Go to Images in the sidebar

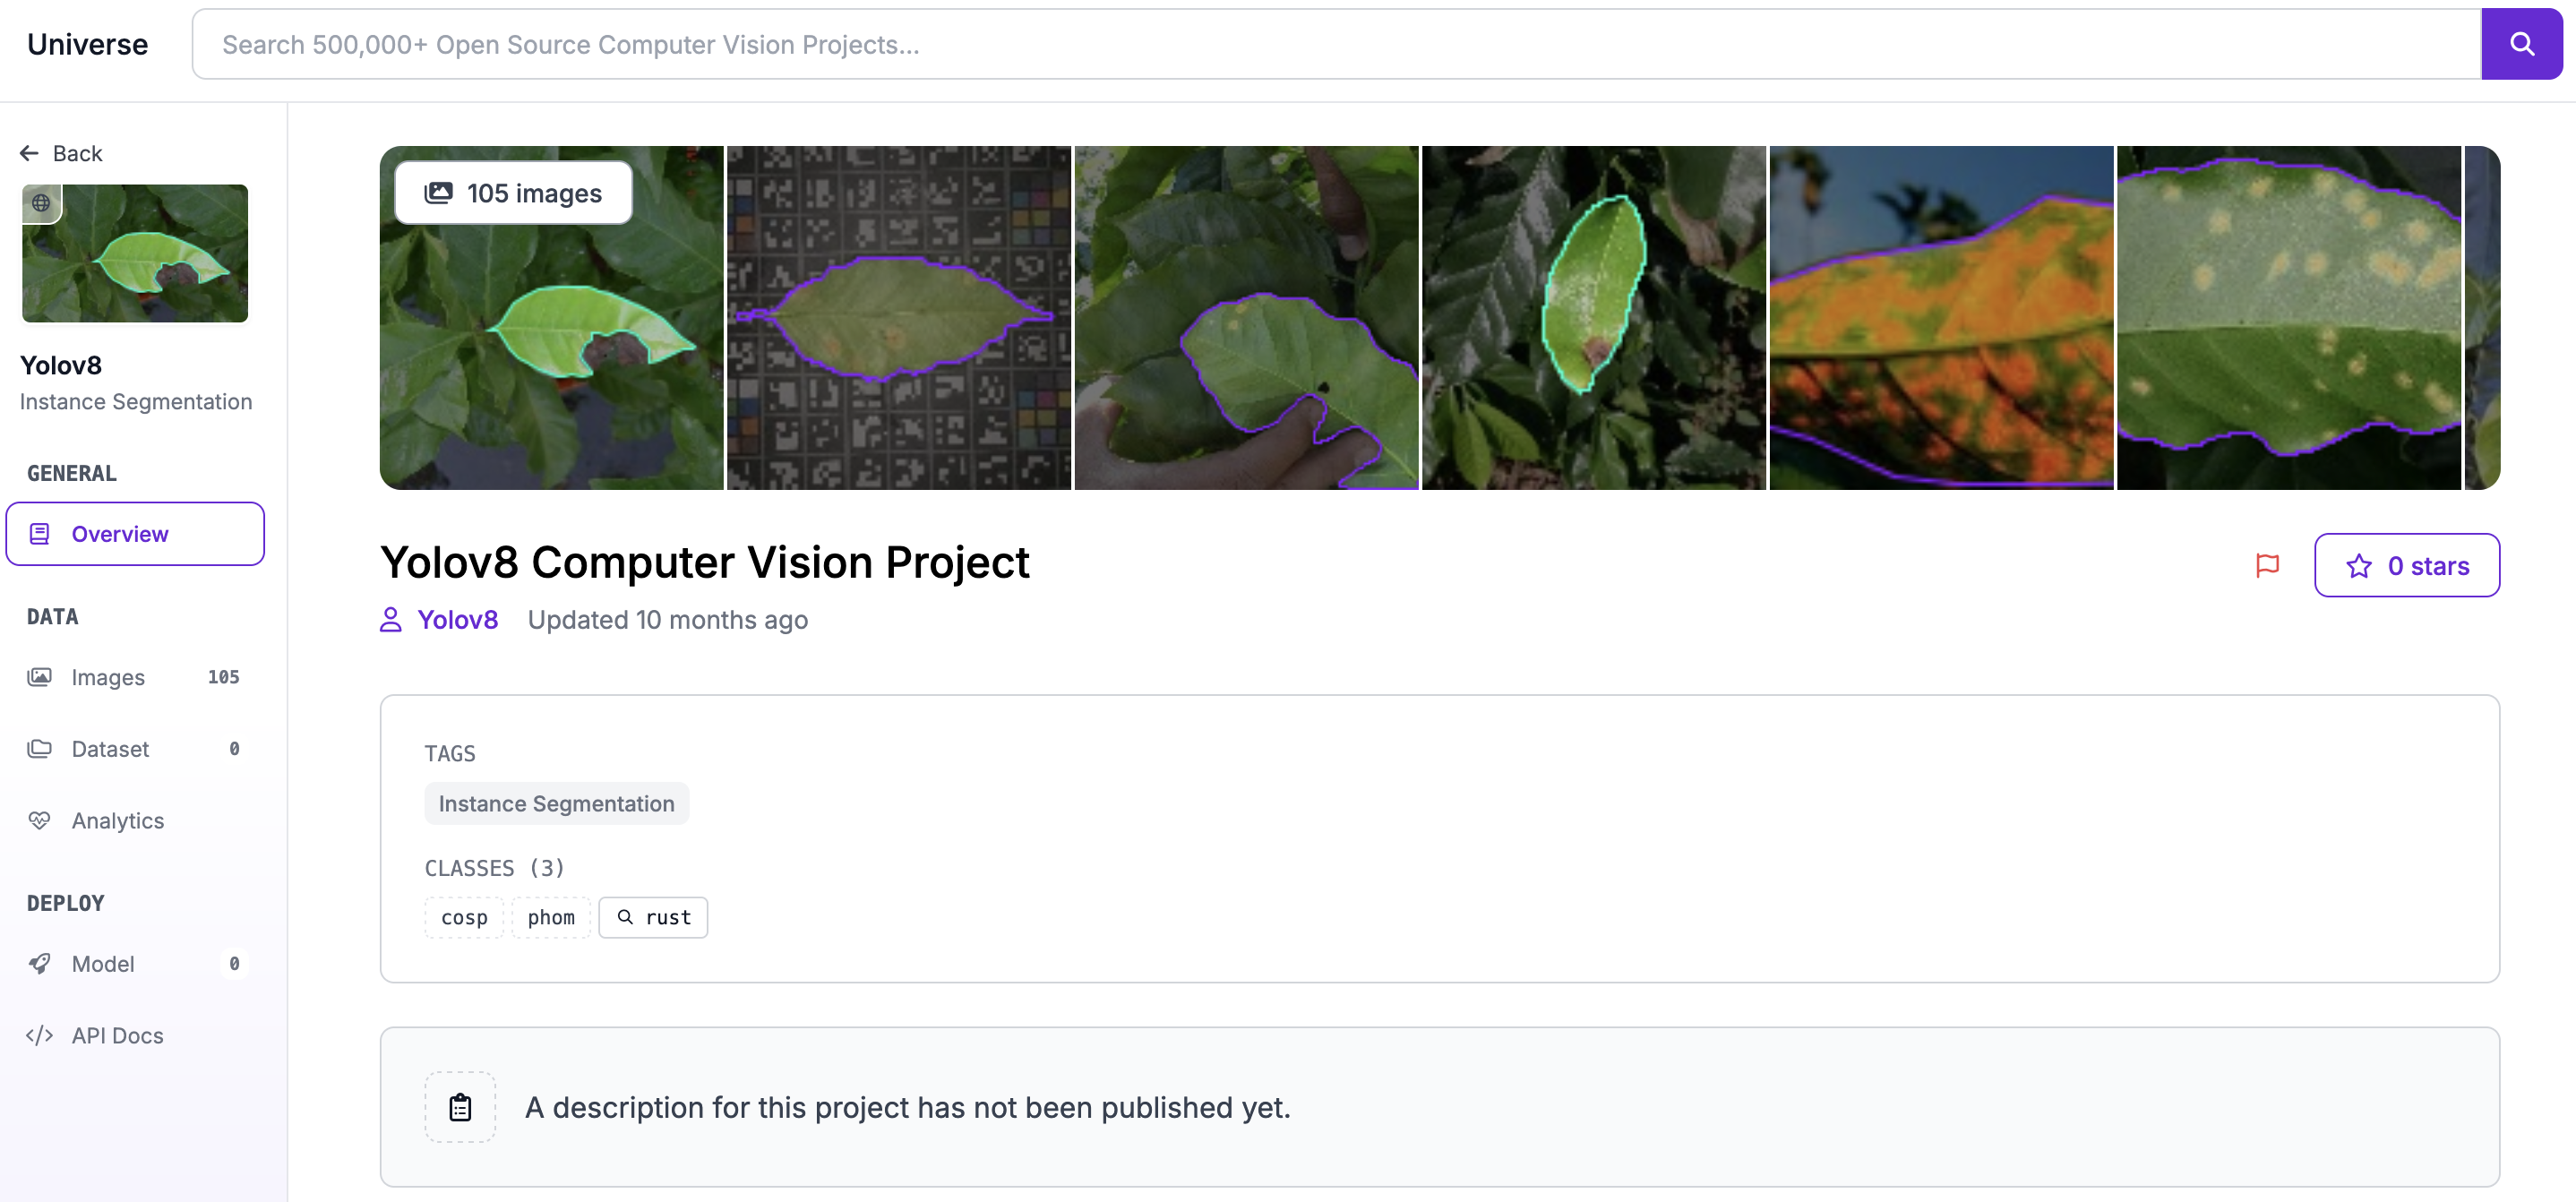pyautogui.click(x=108, y=677)
